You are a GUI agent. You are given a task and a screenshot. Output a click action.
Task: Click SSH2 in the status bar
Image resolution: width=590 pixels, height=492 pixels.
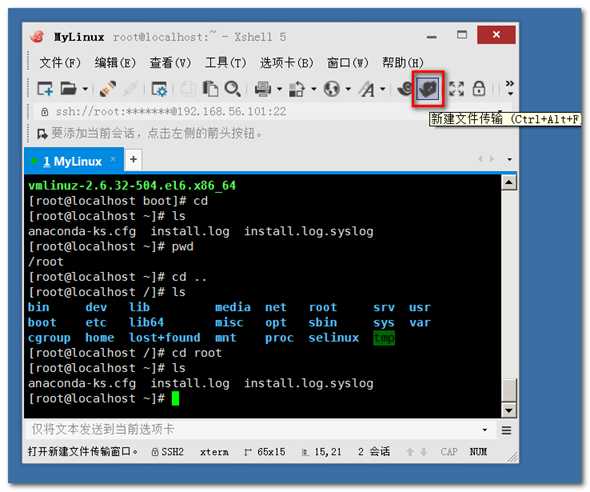[167, 451]
